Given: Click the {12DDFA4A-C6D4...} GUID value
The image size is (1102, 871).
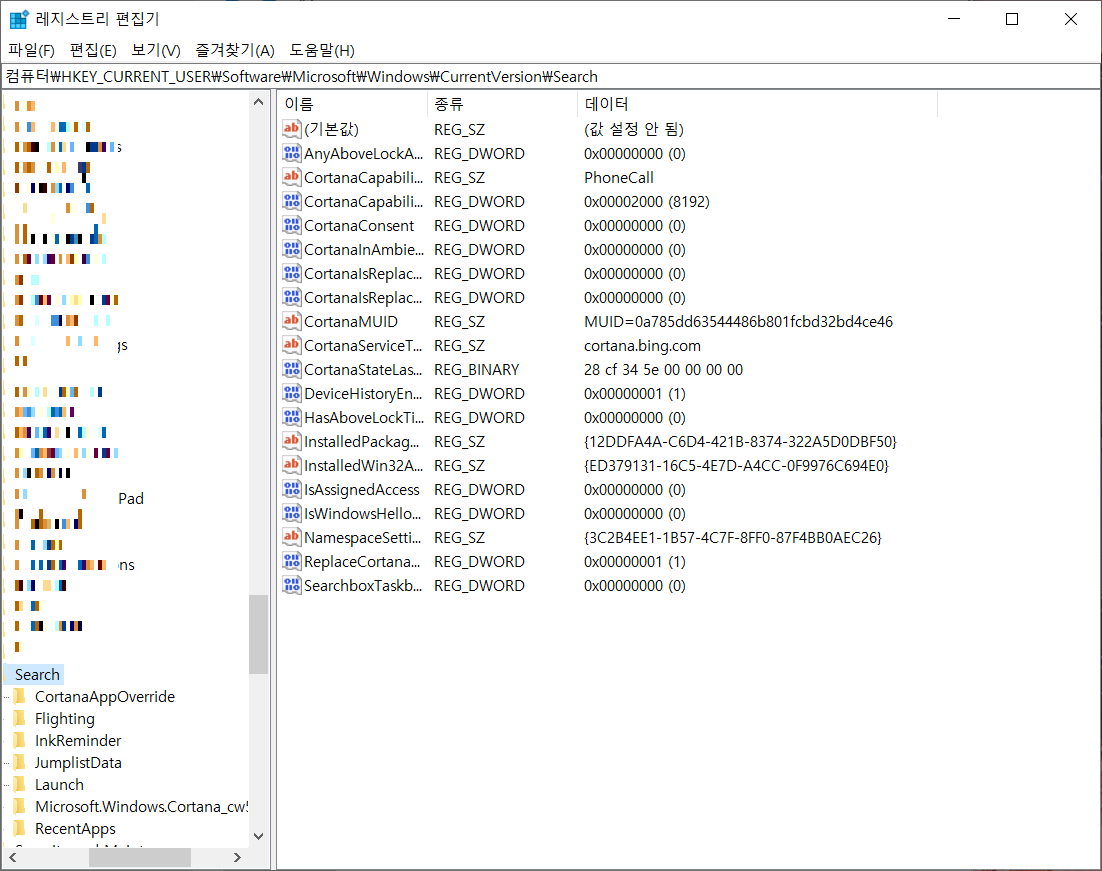Looking at the screenshot, I should click(x=740, y=441).
